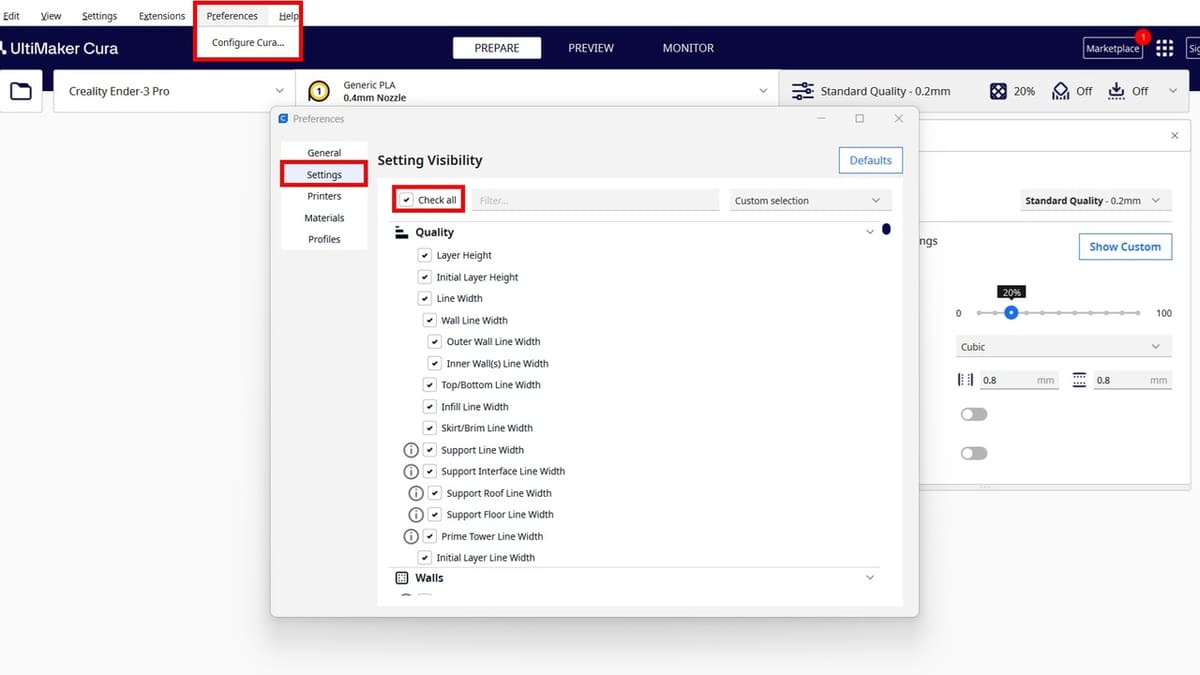Click the support icon in the summary bar
Image resolution: width=1200 pixels, height=675 pixels.
click(x=1061, y=91)
